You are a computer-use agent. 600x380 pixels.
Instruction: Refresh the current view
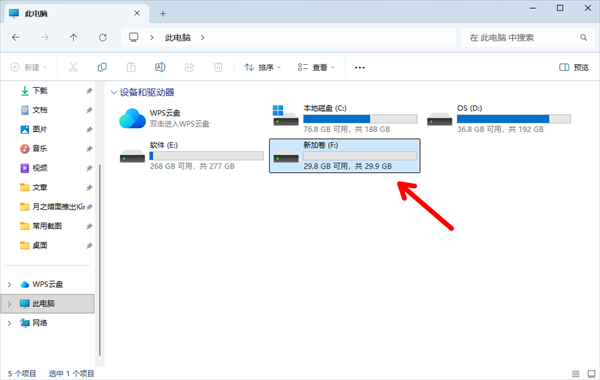click(103, 38)
